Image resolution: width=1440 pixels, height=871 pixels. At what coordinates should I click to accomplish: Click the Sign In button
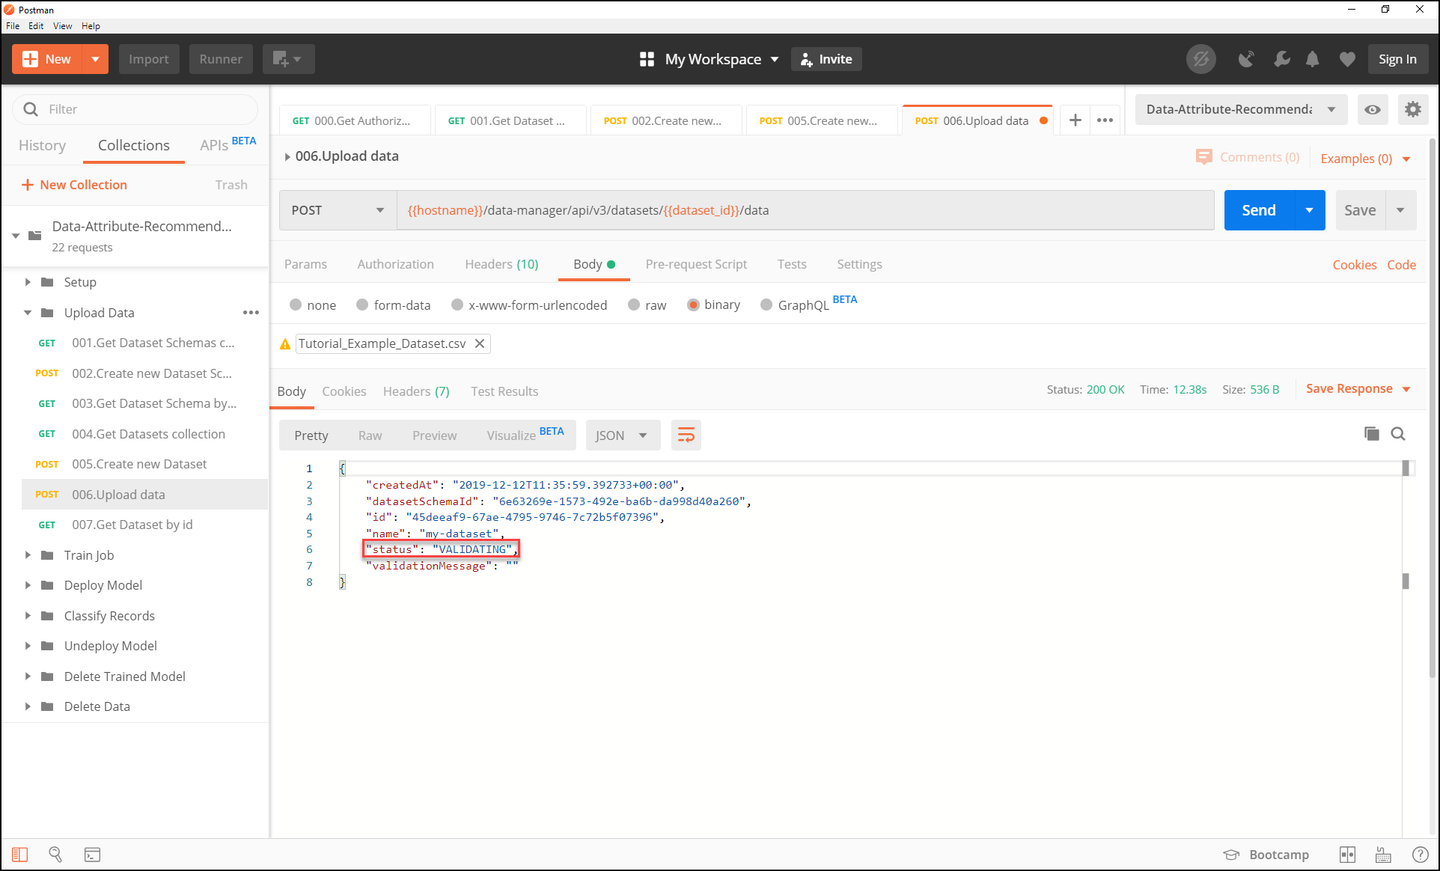click(x=1397, y=59)
